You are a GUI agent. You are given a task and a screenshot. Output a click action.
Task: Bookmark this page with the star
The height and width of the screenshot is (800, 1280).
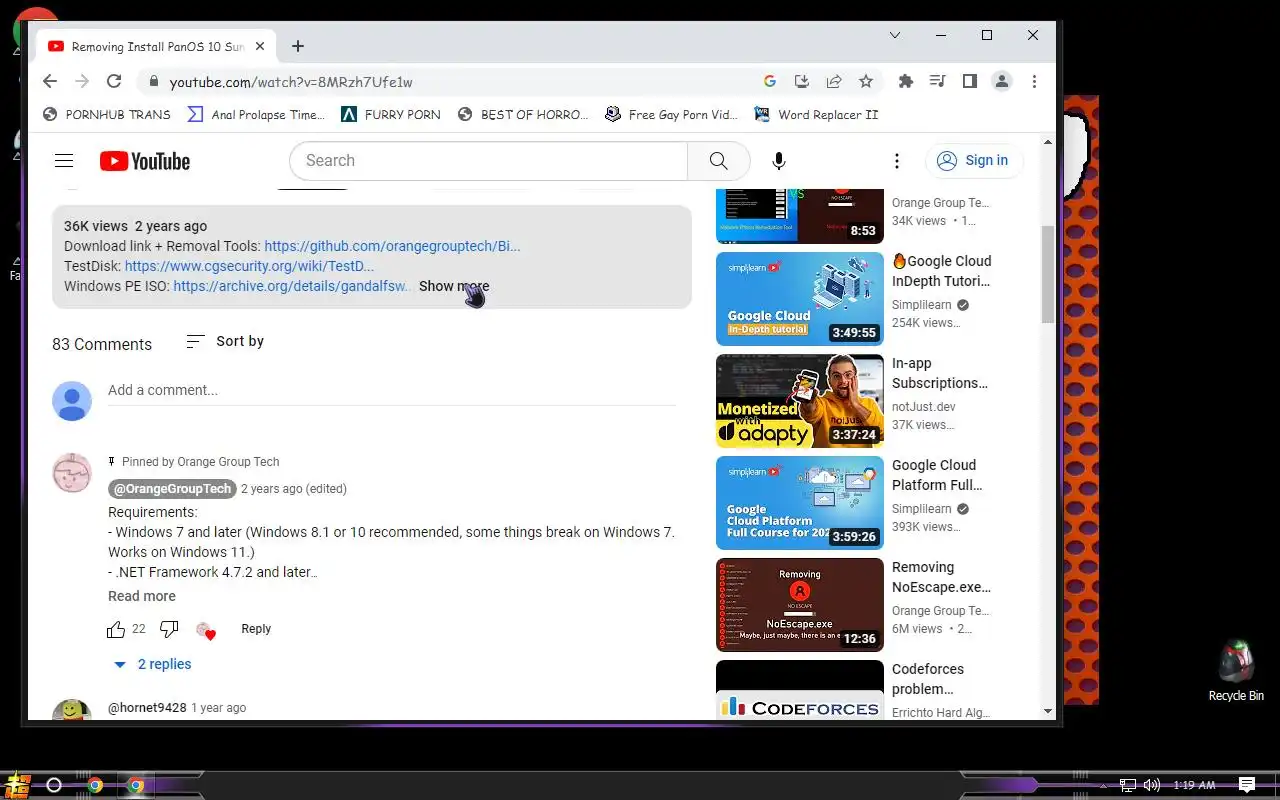point(866,82)
